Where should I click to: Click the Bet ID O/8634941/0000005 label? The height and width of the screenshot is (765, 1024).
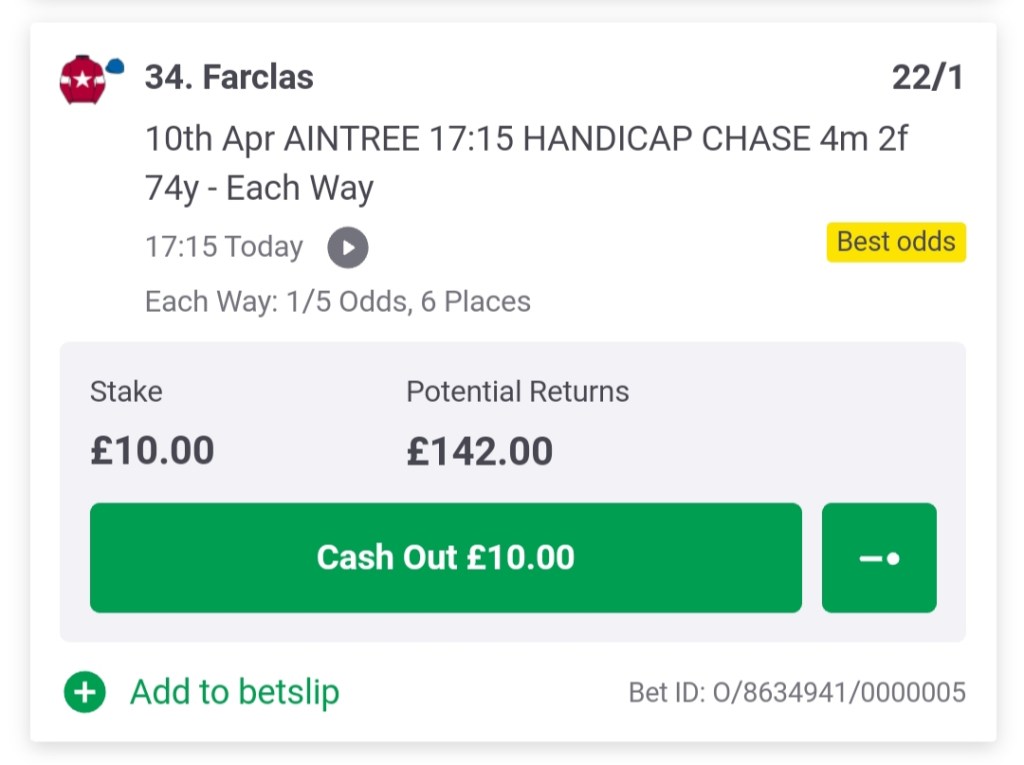[x=800, y=692]
